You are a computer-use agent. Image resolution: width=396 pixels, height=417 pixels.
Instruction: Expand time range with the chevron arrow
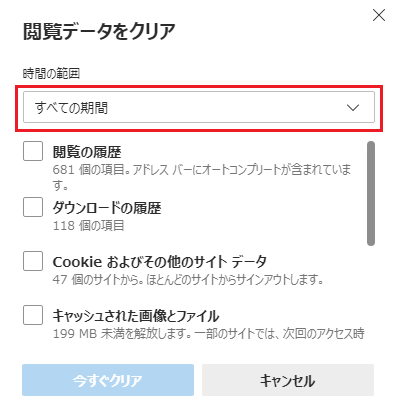(x=353, y=108)
